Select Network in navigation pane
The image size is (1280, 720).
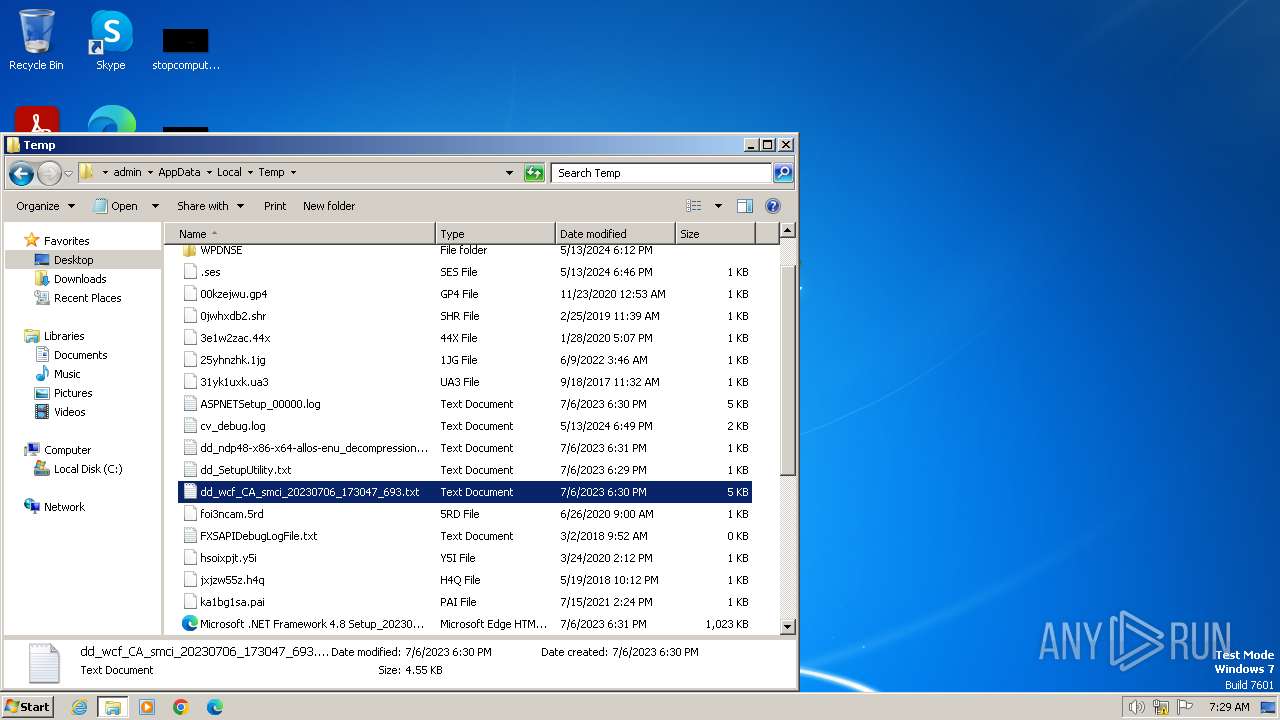click(x=64, y=507)
